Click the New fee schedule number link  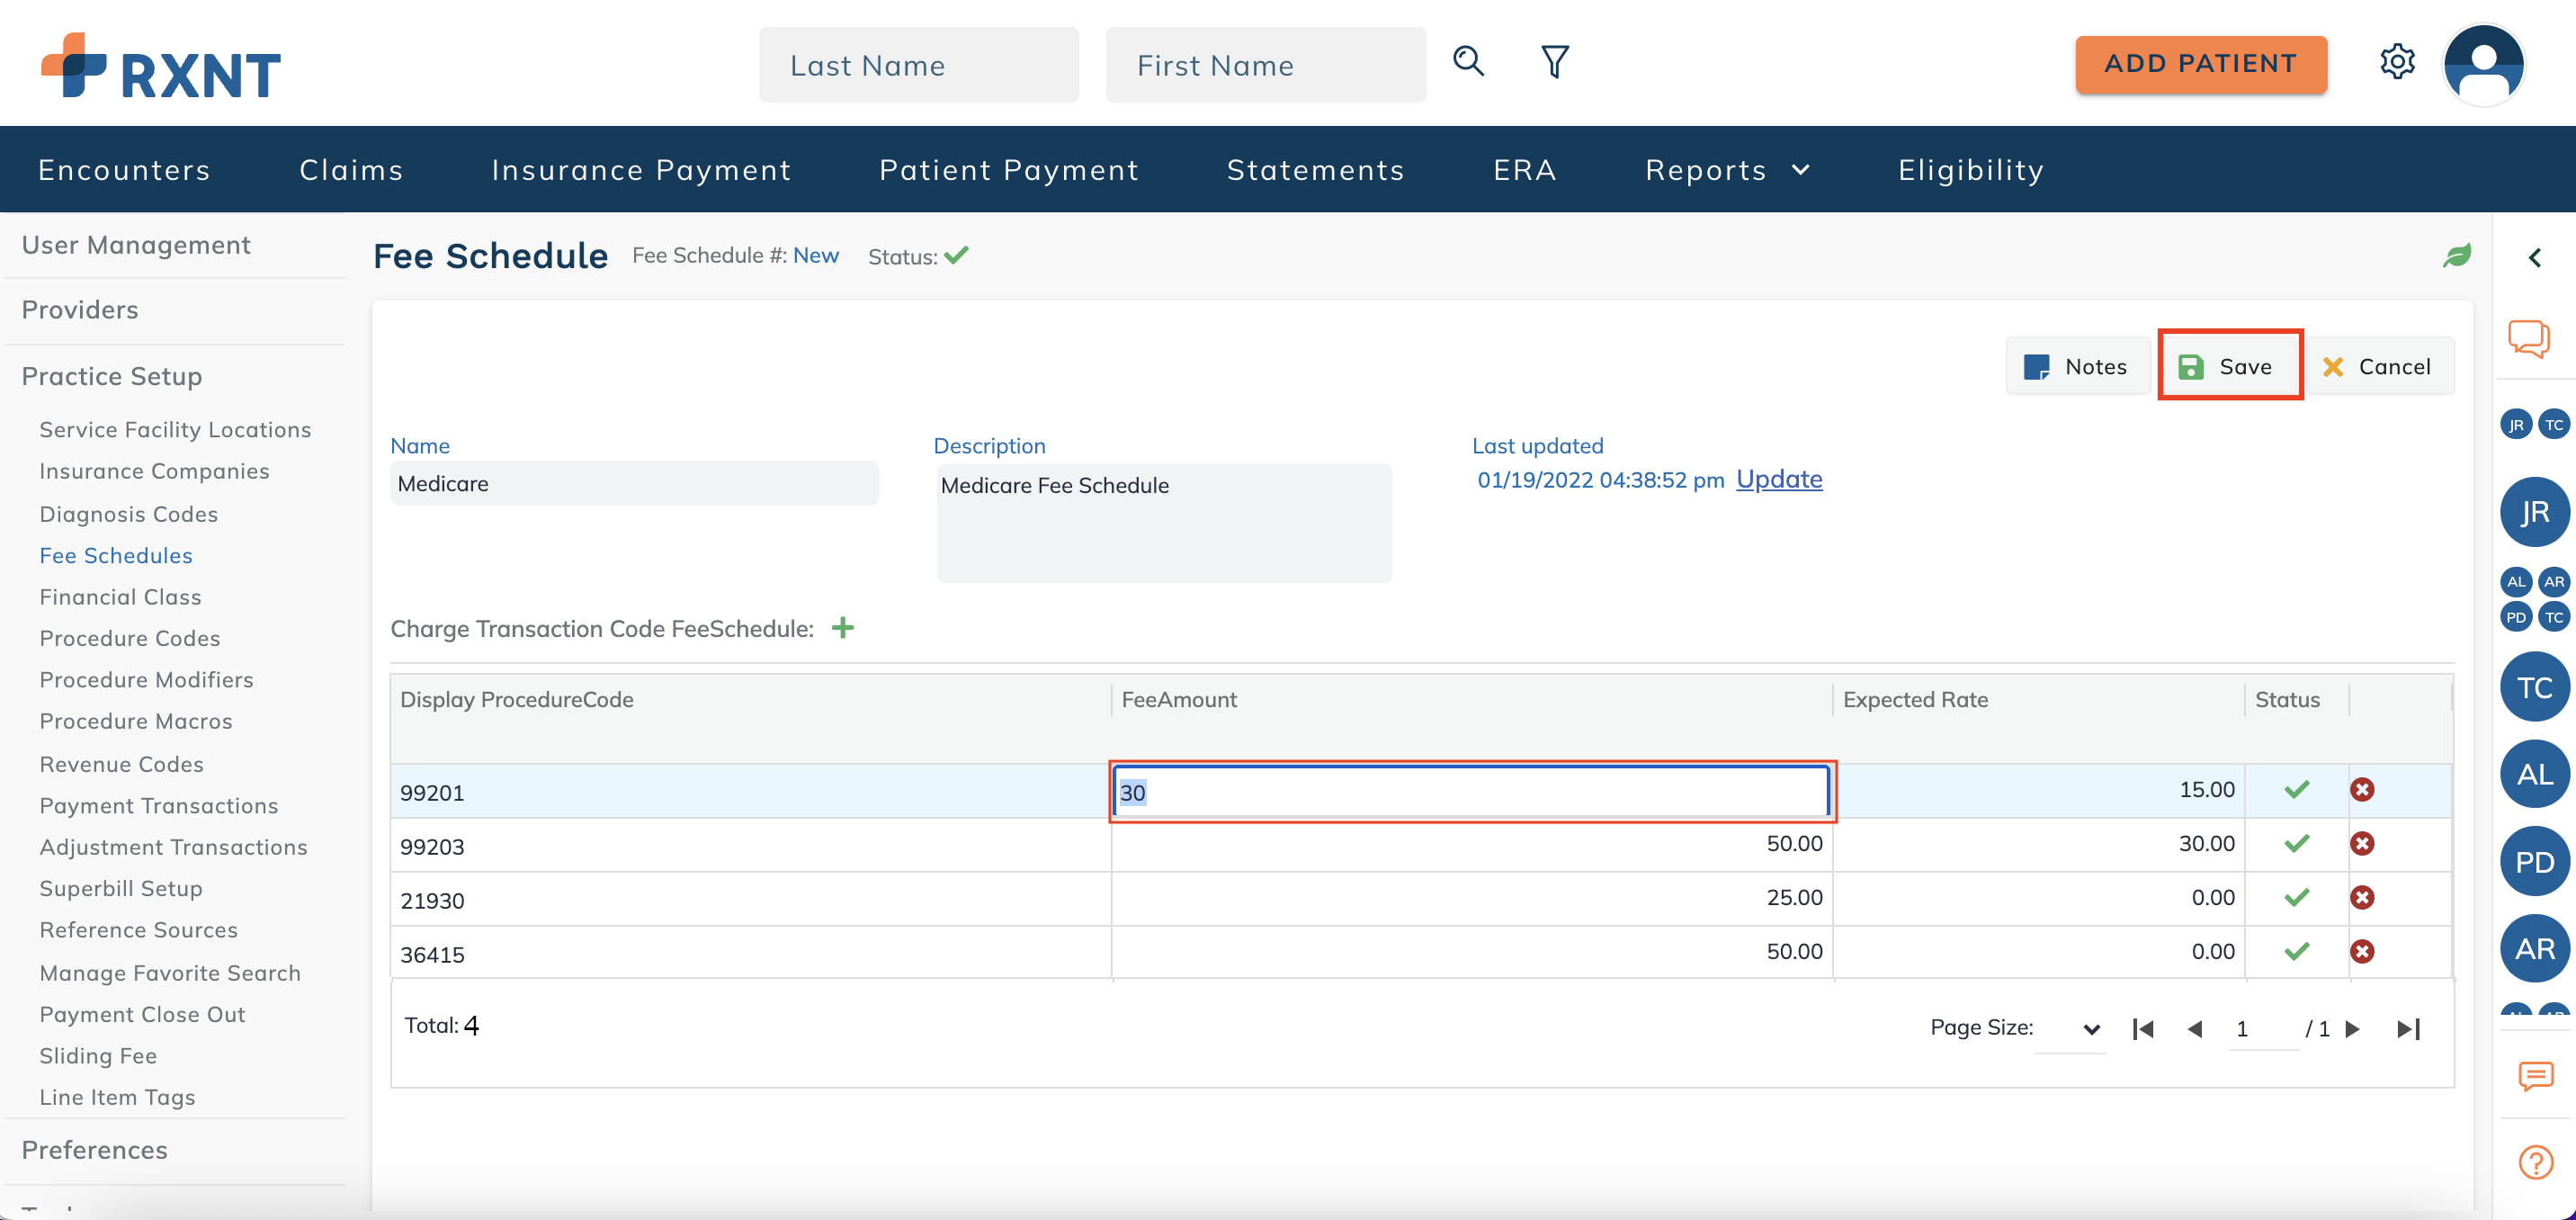click(x=815, y=255)
